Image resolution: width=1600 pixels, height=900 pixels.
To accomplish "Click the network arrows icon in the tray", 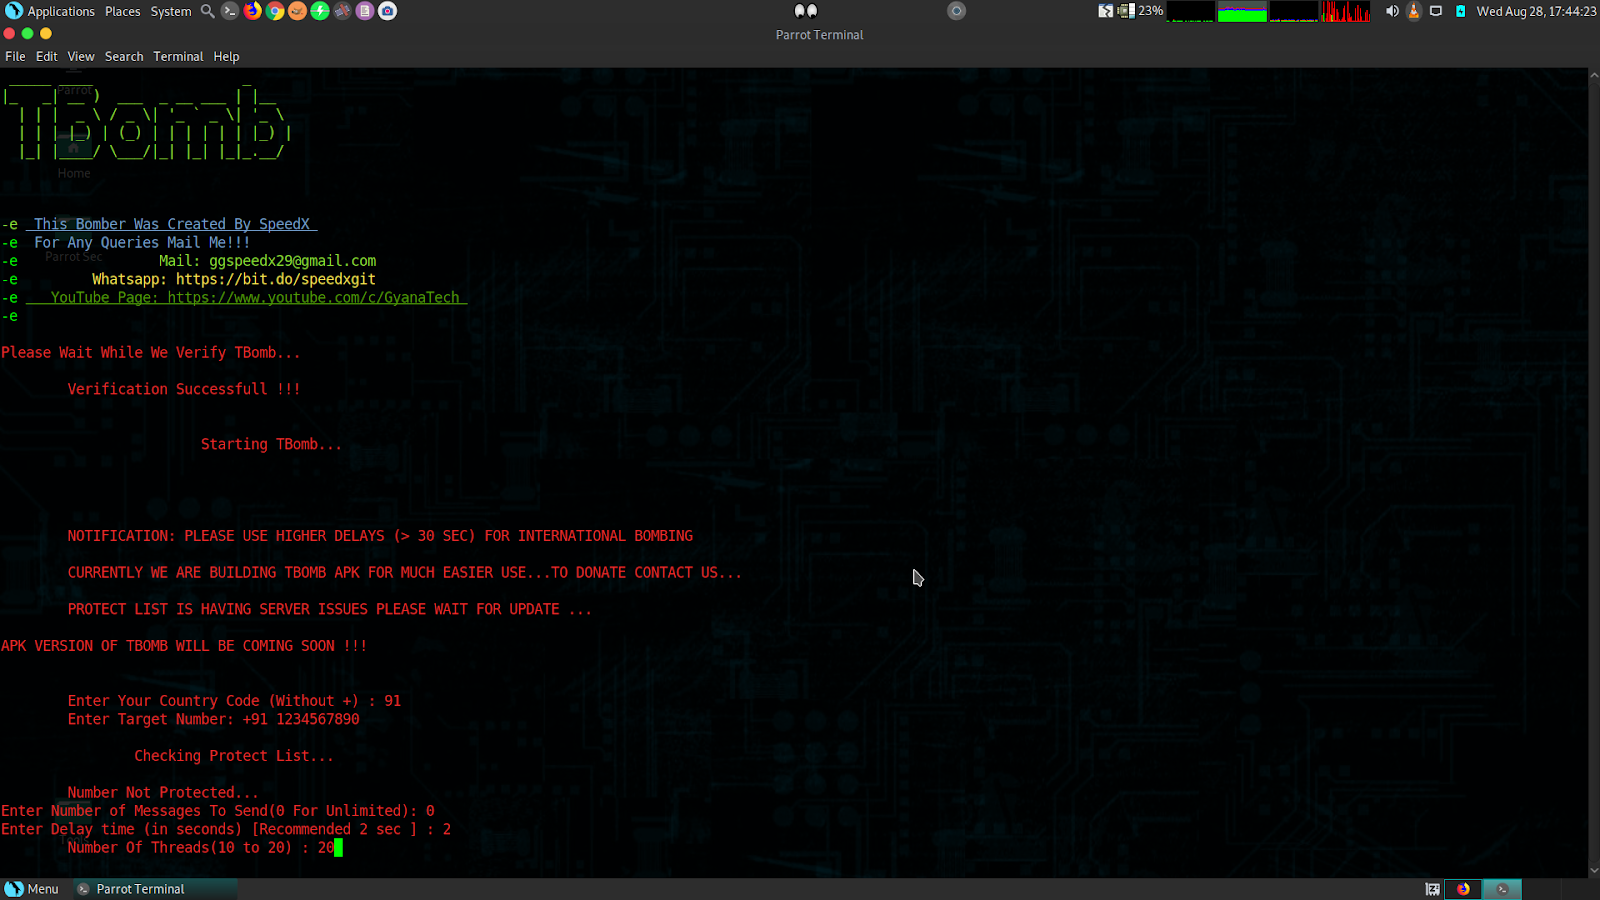I will coord(1105,11).
